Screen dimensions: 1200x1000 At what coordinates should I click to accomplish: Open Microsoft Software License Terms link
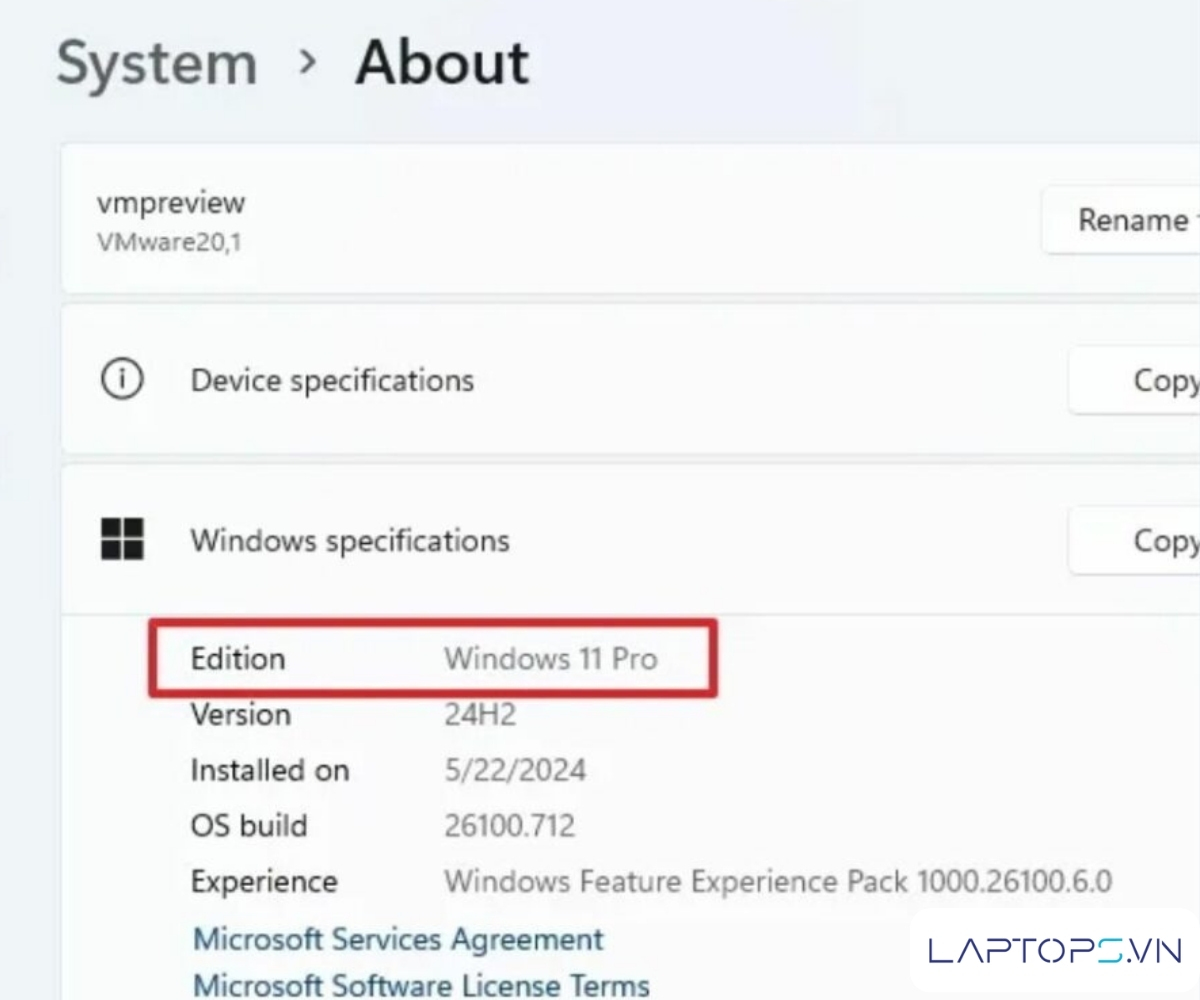(x=421, y=985)
